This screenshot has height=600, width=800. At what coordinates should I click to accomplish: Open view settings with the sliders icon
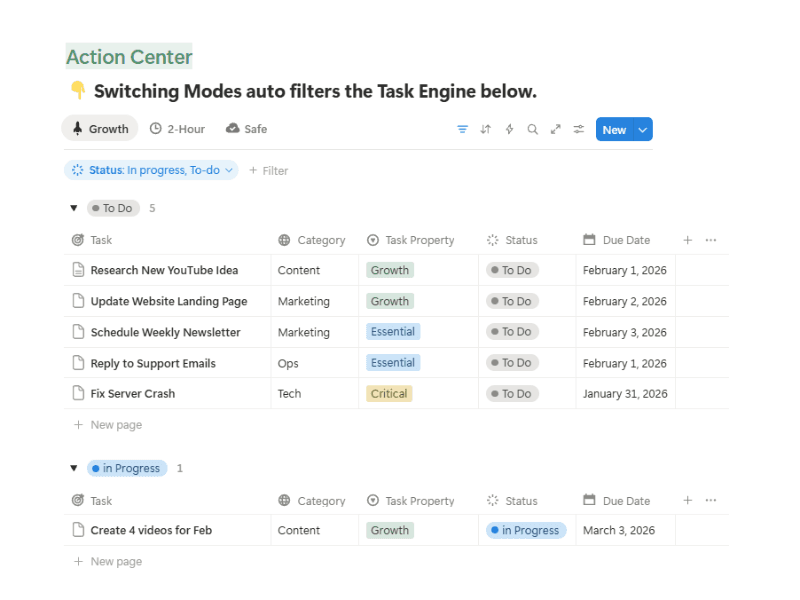pyautogui.click(x=578, y=129)
